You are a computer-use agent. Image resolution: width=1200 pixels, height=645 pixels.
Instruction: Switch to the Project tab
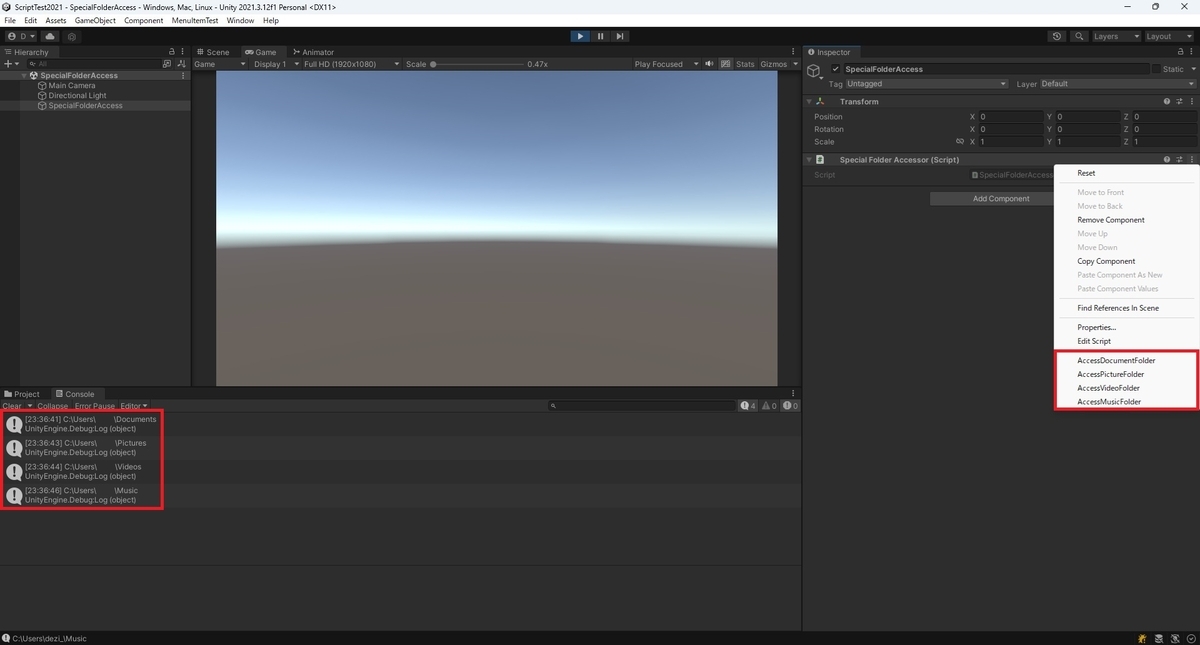(x=27, y=394)
